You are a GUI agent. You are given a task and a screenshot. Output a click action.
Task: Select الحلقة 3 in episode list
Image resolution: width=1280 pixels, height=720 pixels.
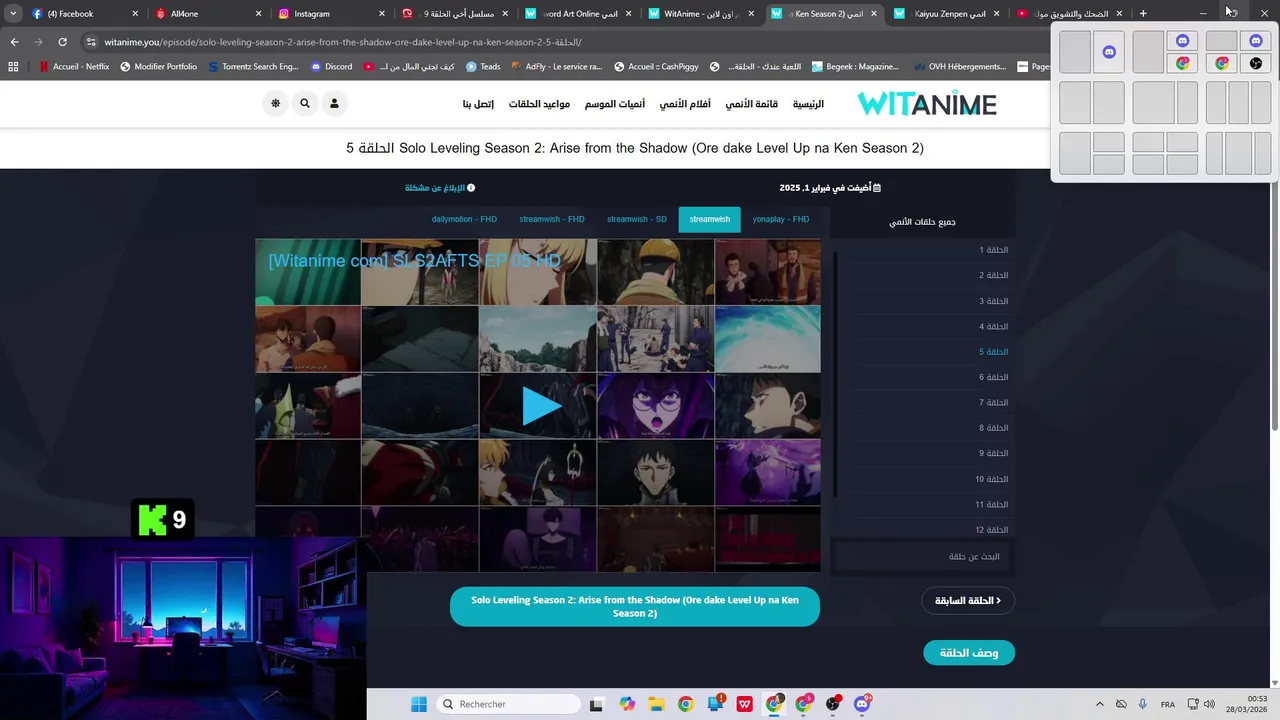coord(994,301)
